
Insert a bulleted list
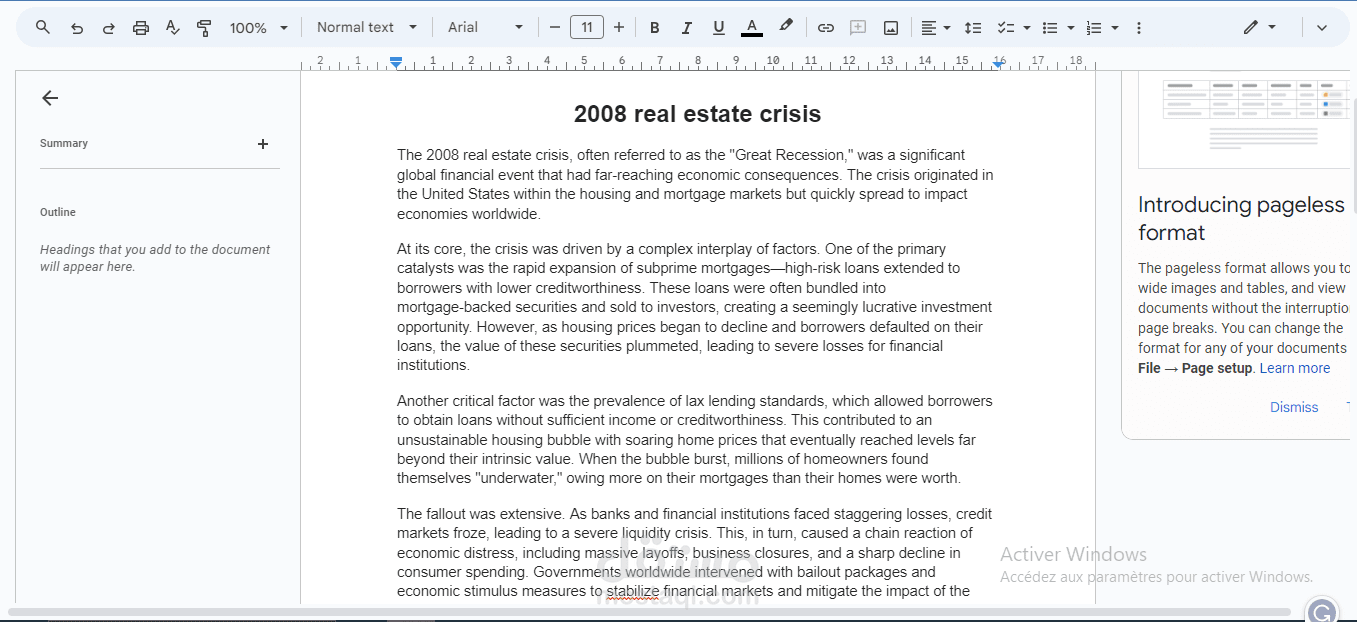tap(1049, 28)
